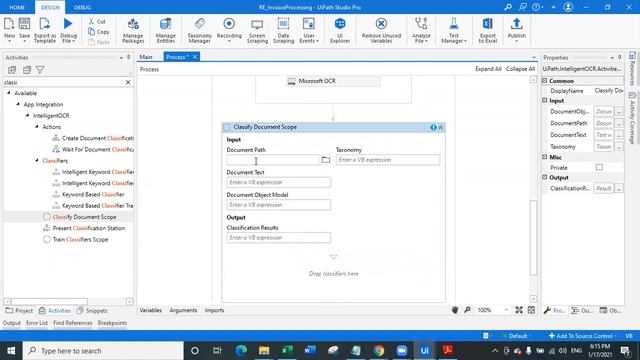Collapse the Misc properties section
Image resolution: width=640 pixels, height=360 pixels.
[544, 157]
